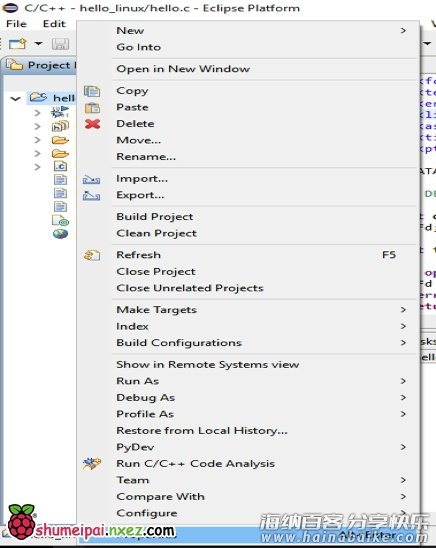Open the Configure submenu
Viewport: 436px width, 548px height.
click(x=248, y=513)
